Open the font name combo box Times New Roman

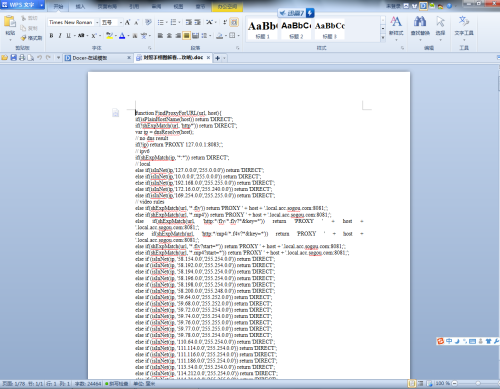73,22
